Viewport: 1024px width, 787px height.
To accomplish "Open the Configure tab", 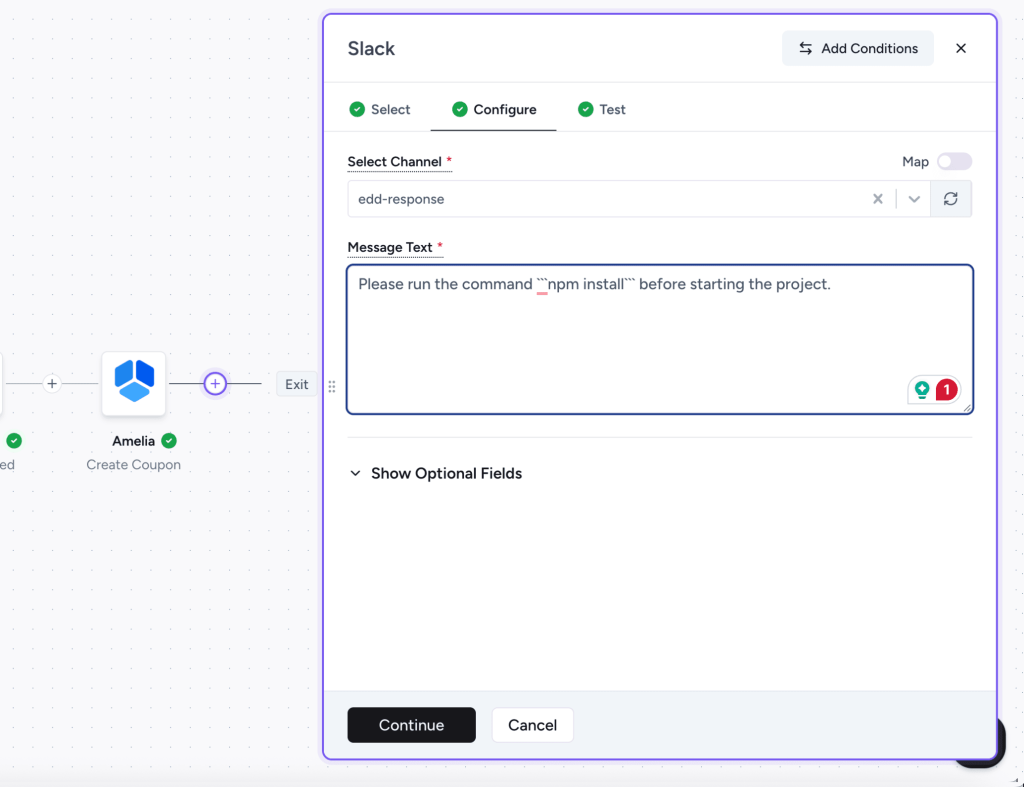I will 494,110.
